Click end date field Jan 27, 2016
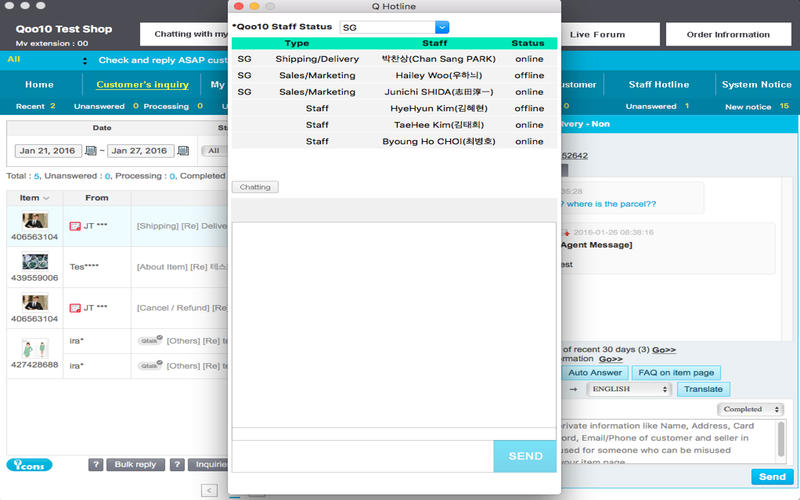 (139, 151)
